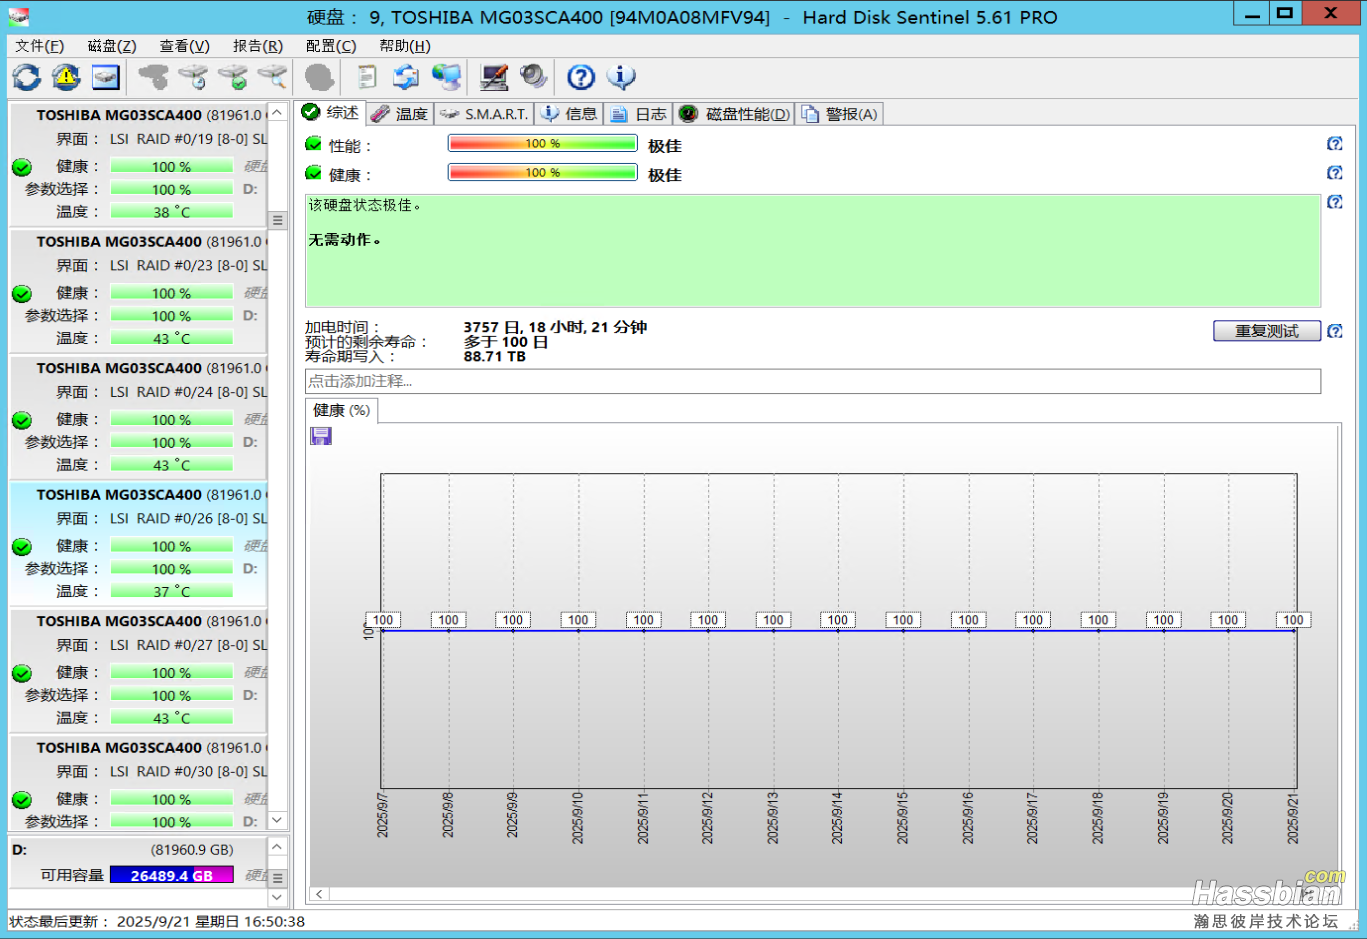This screenshot has height=939, width=1367.
Task: Open the disk information toolbar icon
Action: click(105, 77)
